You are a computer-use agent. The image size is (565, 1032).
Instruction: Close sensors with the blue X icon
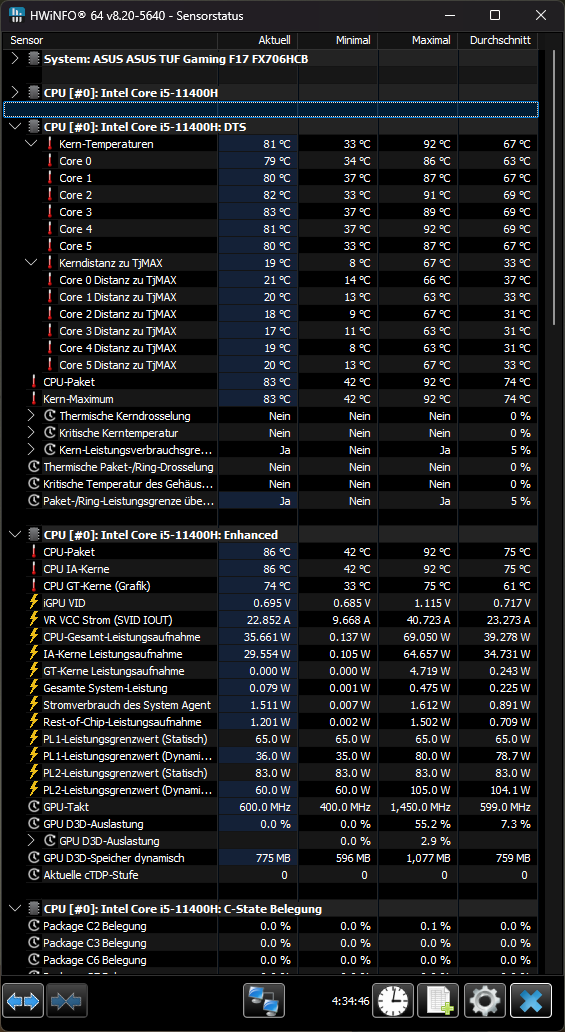pyautogui.click(x=531, y=1001)
